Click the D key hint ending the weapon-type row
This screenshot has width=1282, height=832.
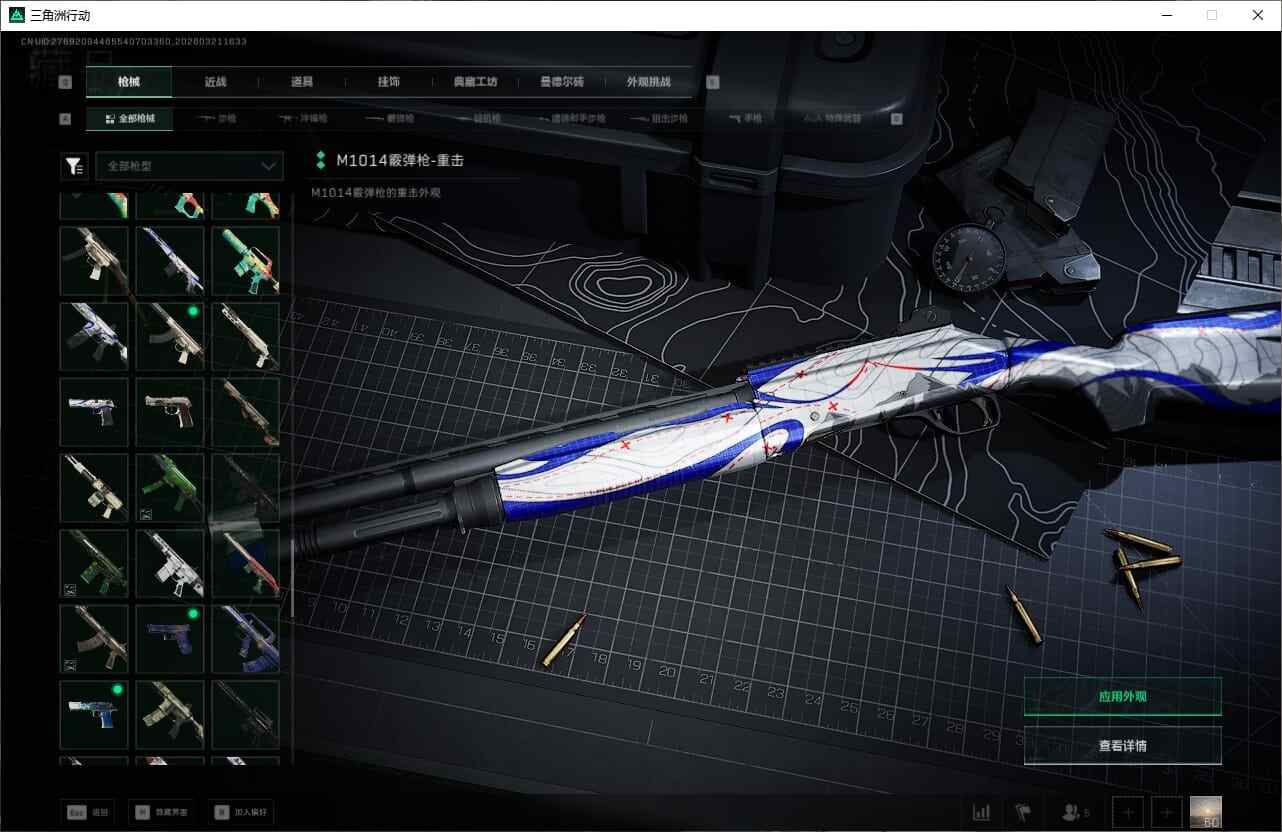(896, 119)
